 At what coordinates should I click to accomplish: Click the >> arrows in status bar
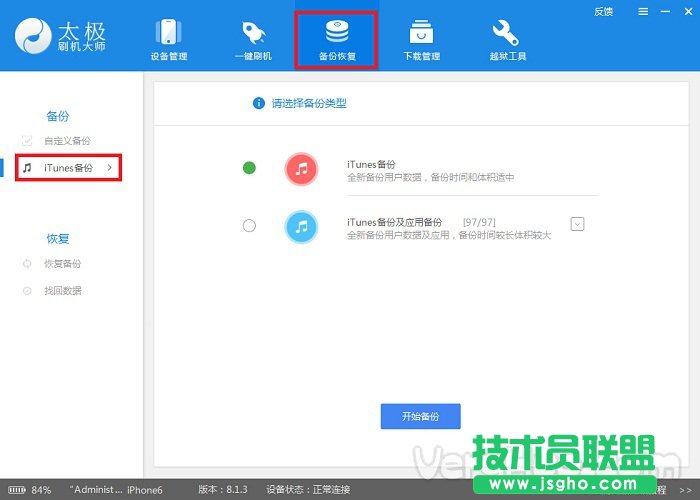[x=685, y=490]
